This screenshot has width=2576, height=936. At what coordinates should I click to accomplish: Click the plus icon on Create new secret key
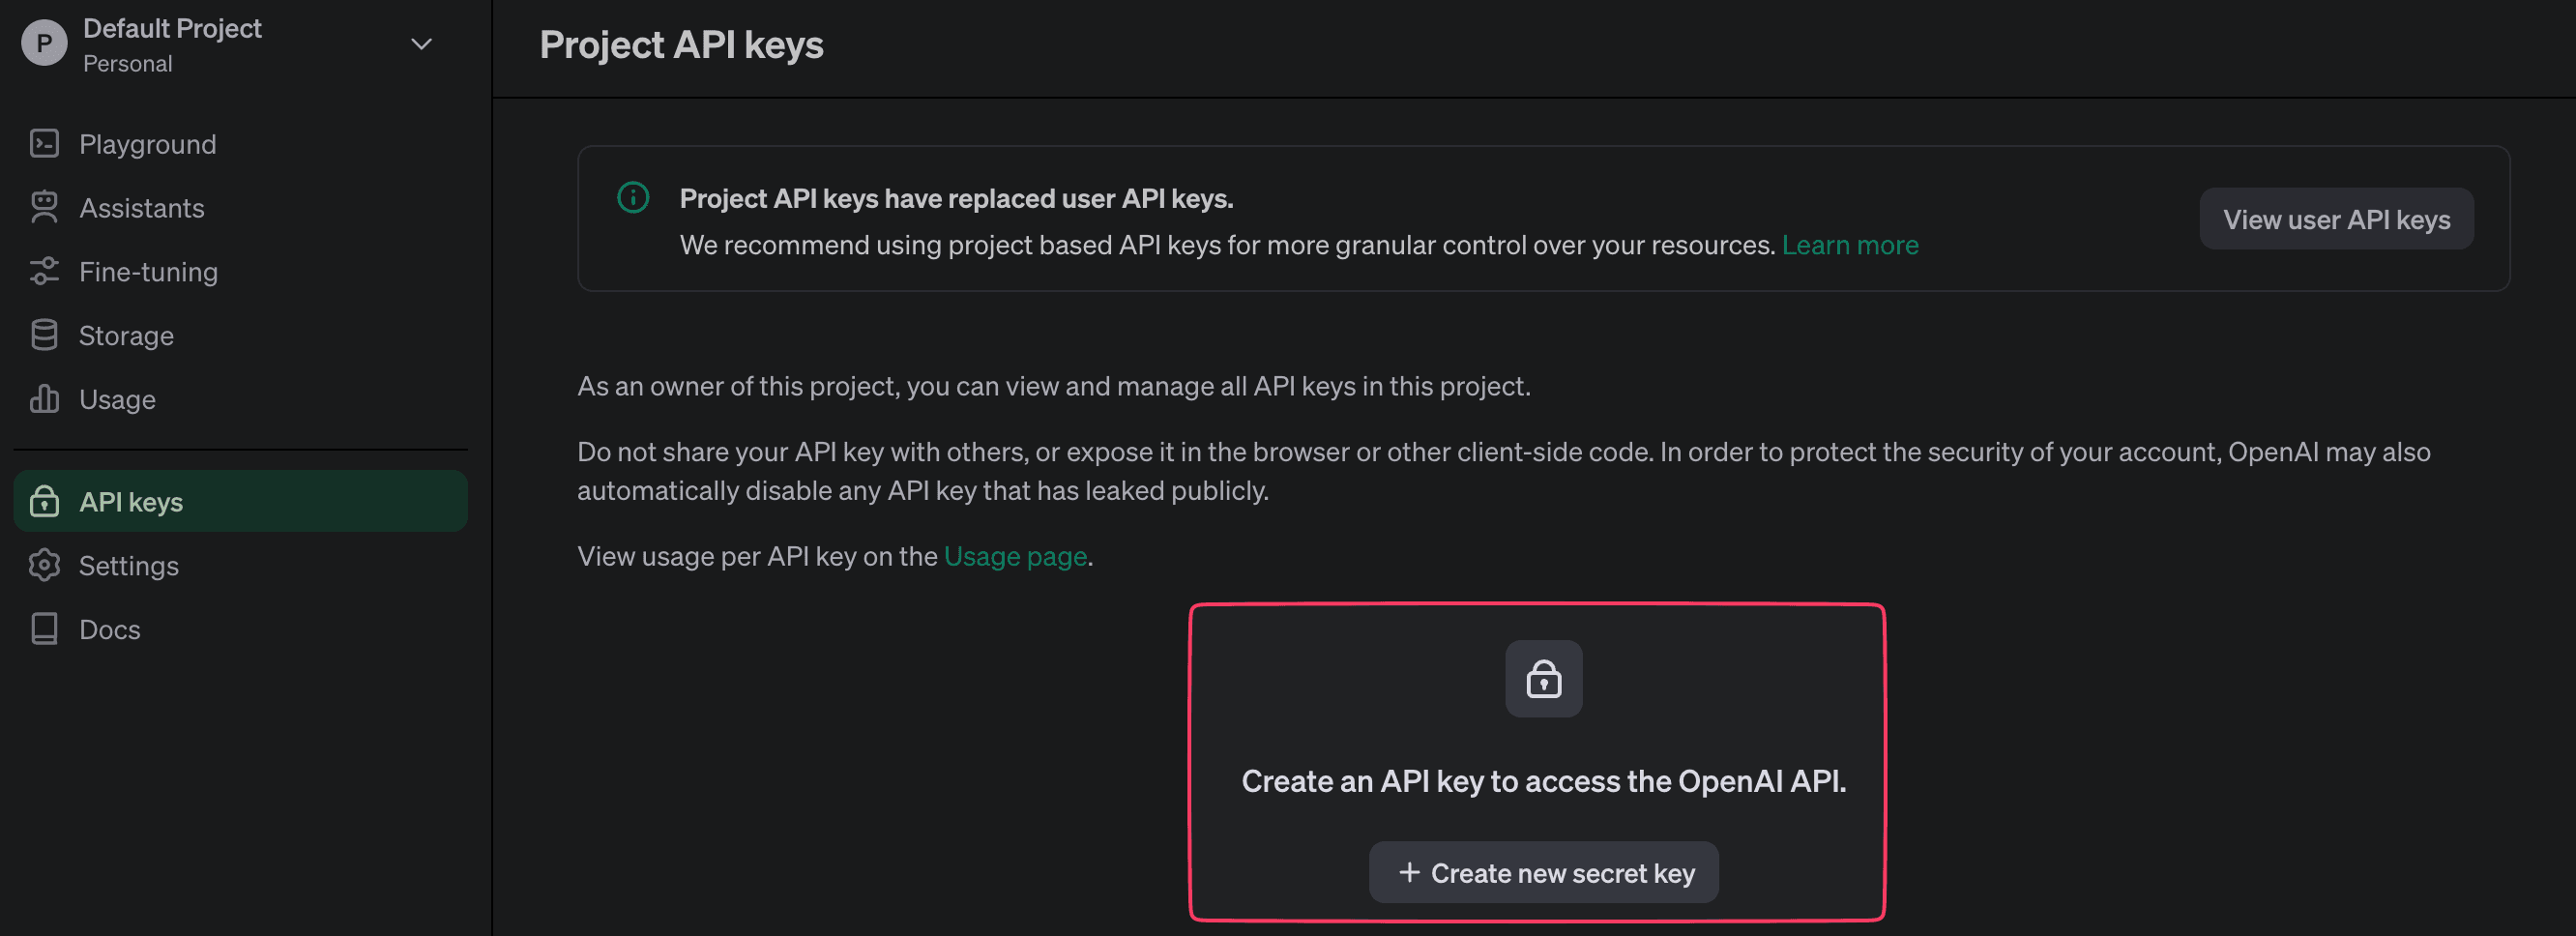coord(1408,872)
